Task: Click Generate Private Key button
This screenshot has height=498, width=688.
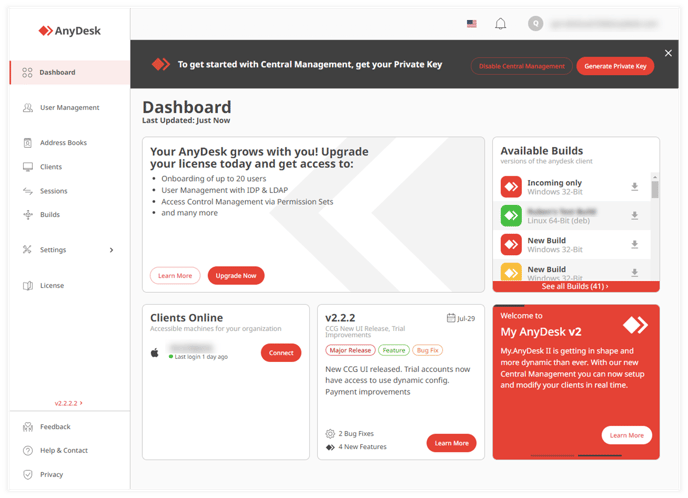Action: point(615,66)
